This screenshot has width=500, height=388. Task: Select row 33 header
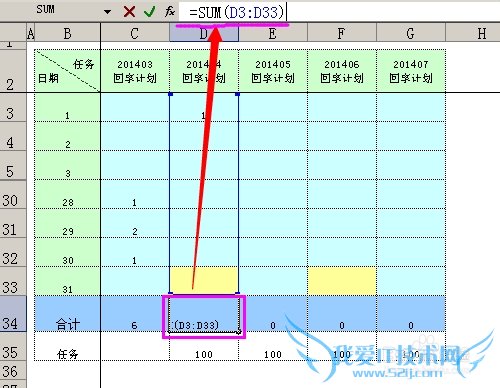pyautogui.click(x=13, y=281)
